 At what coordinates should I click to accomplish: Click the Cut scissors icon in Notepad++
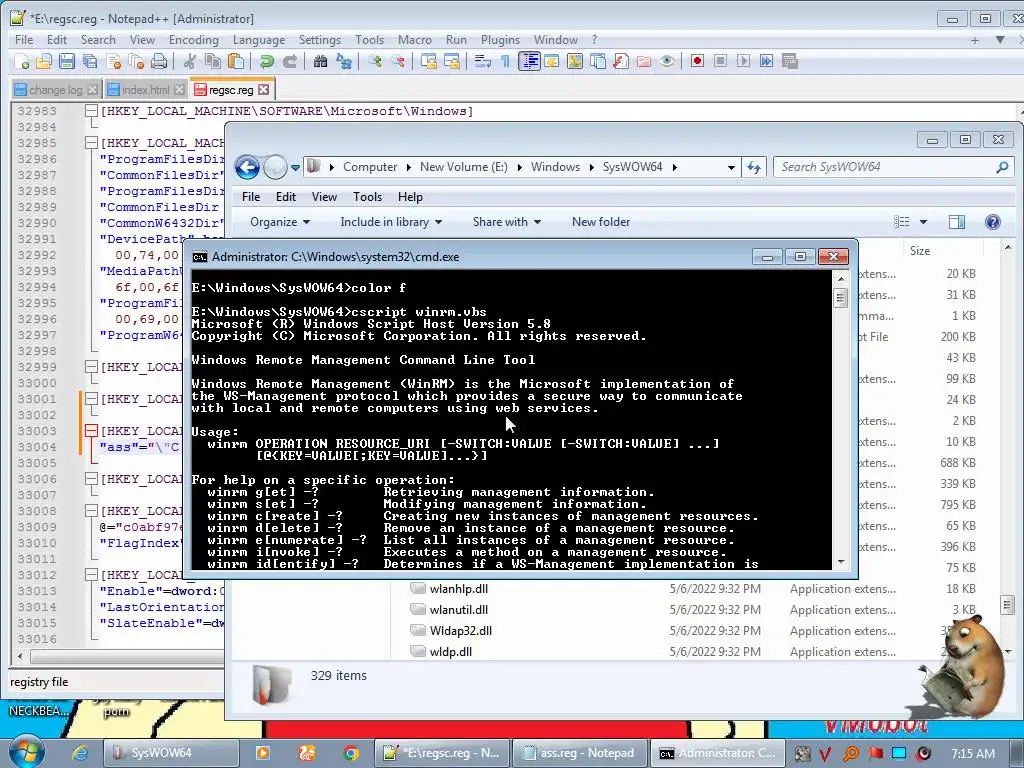point(189,61)
